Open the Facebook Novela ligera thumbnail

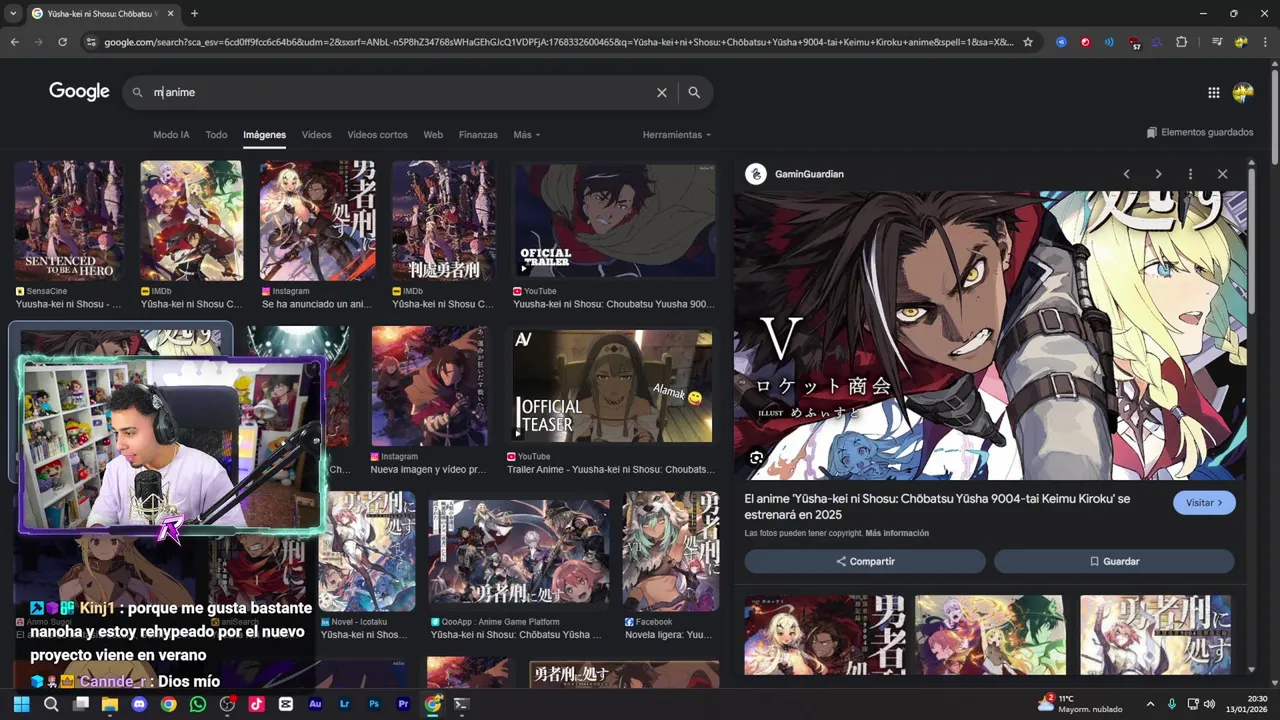pyautogui.click(x=671, y=551)
